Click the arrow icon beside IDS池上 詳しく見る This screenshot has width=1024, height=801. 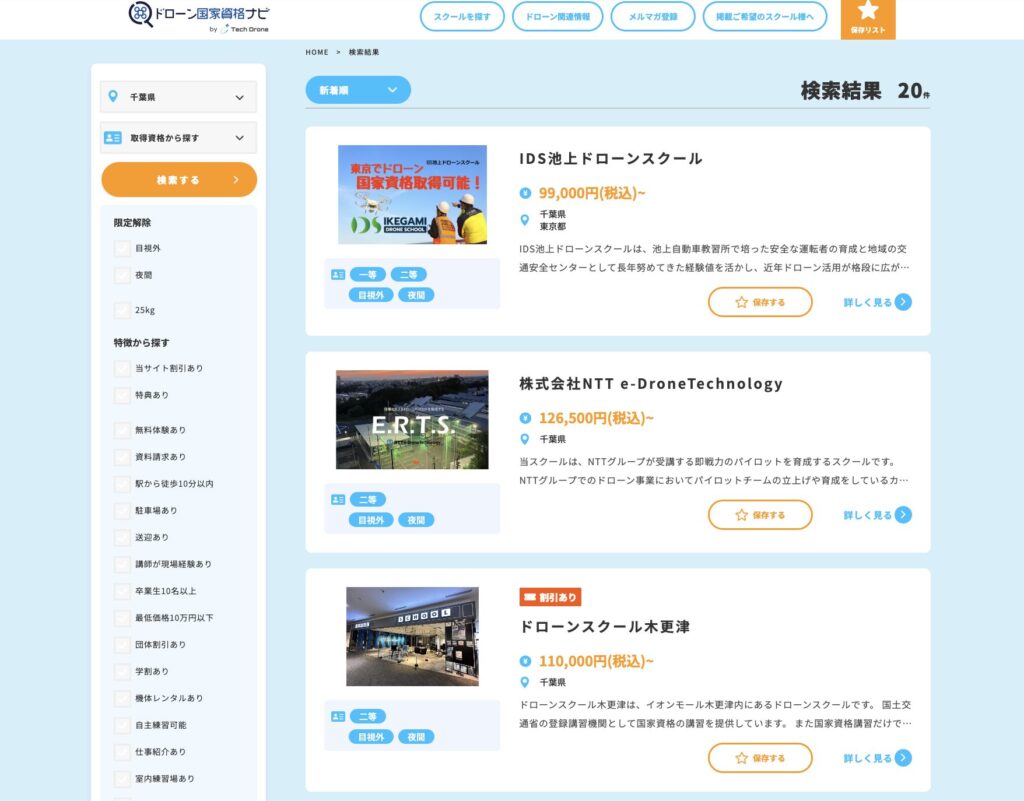pyautogui.click(x=903, y=302)
